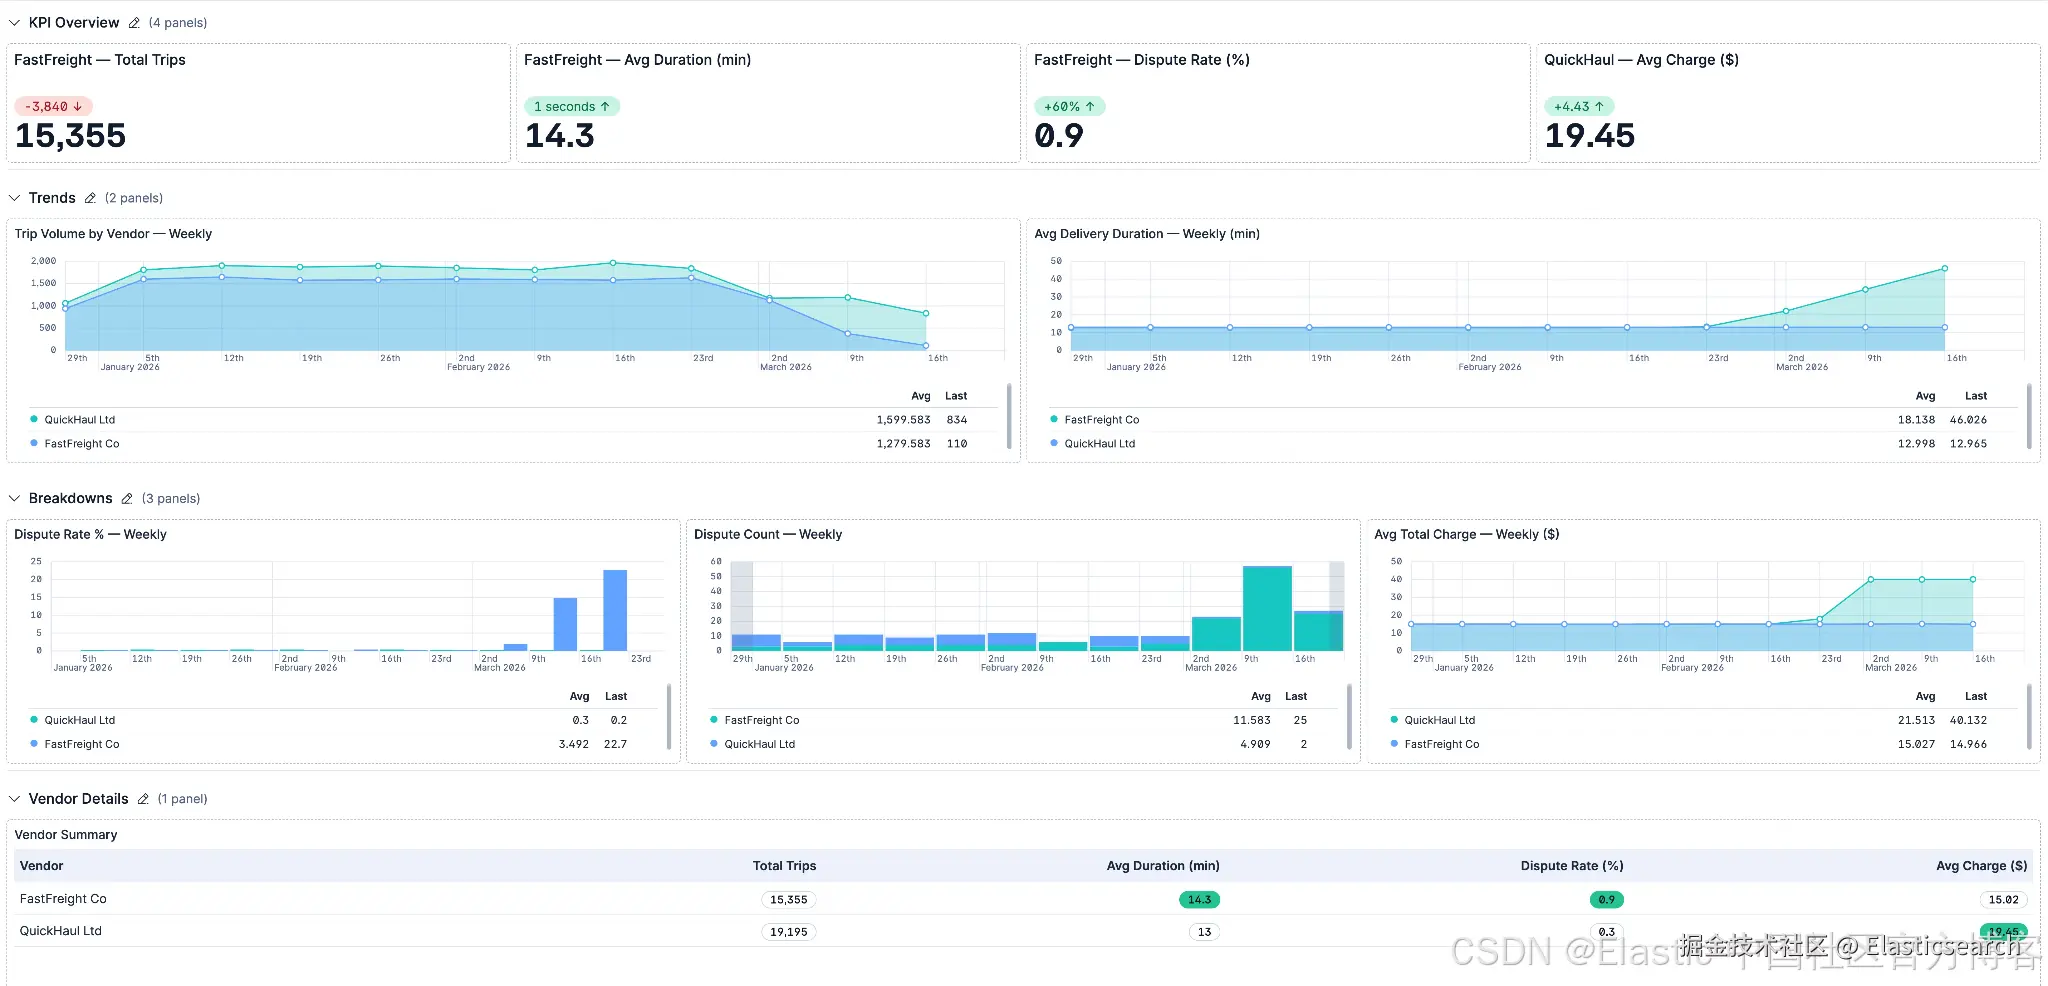
Task: Click the Trip Volume legend scrollbar
Action: [x=1009, y=417]
